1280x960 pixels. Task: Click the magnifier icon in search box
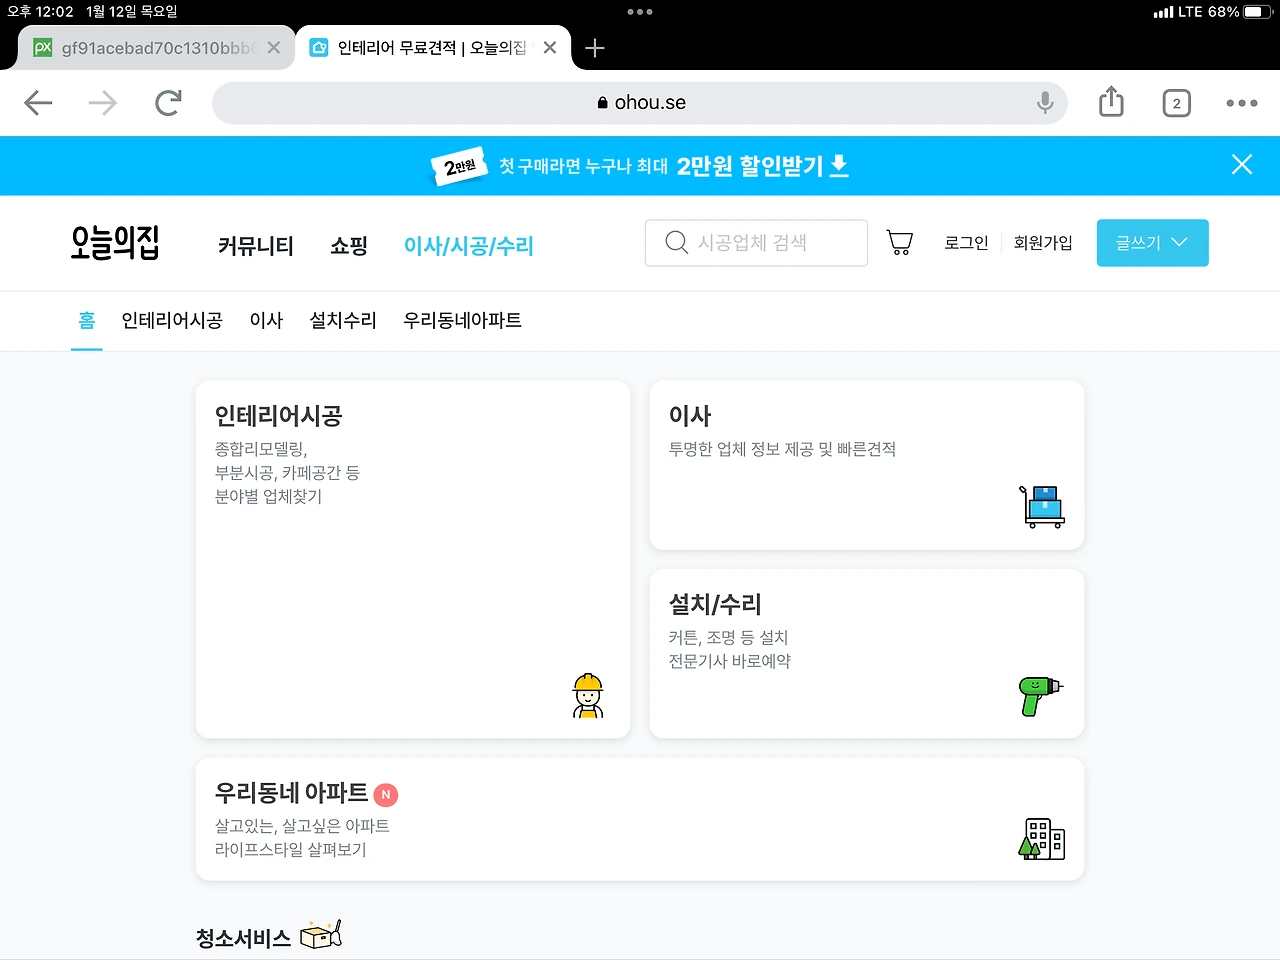677,243
